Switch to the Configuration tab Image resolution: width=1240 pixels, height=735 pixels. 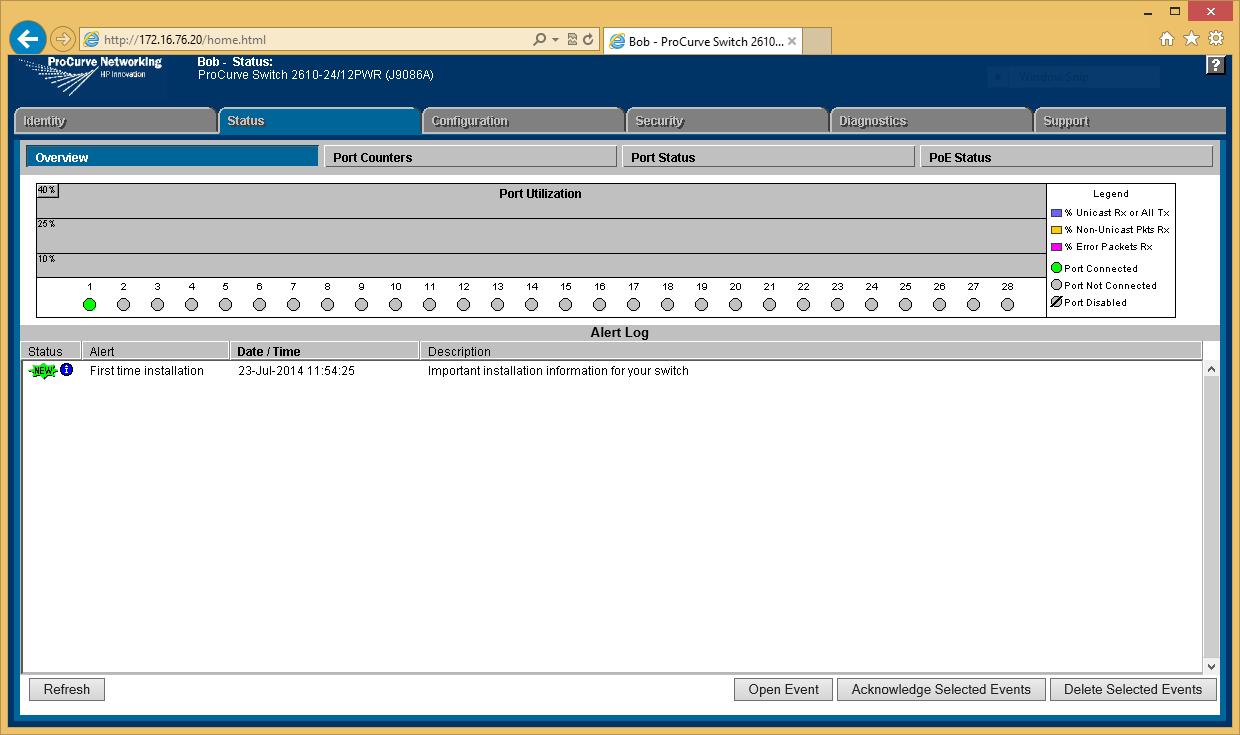(522, 121)
